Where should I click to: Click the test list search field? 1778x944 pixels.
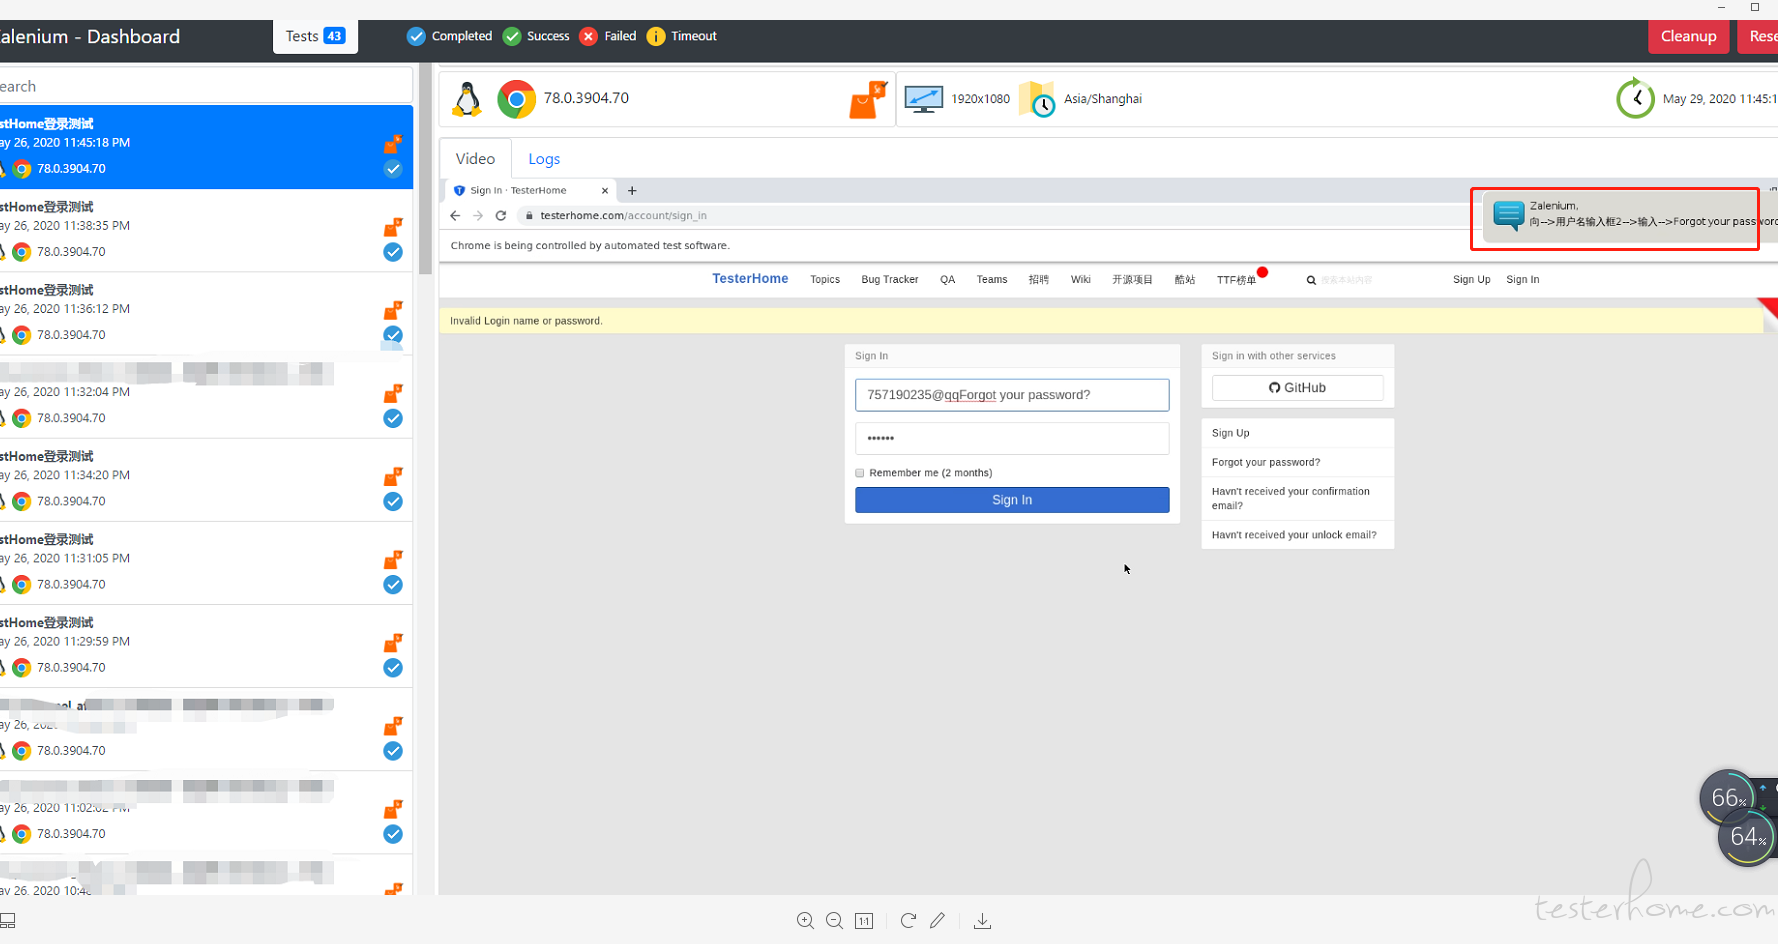pos(205,86)
